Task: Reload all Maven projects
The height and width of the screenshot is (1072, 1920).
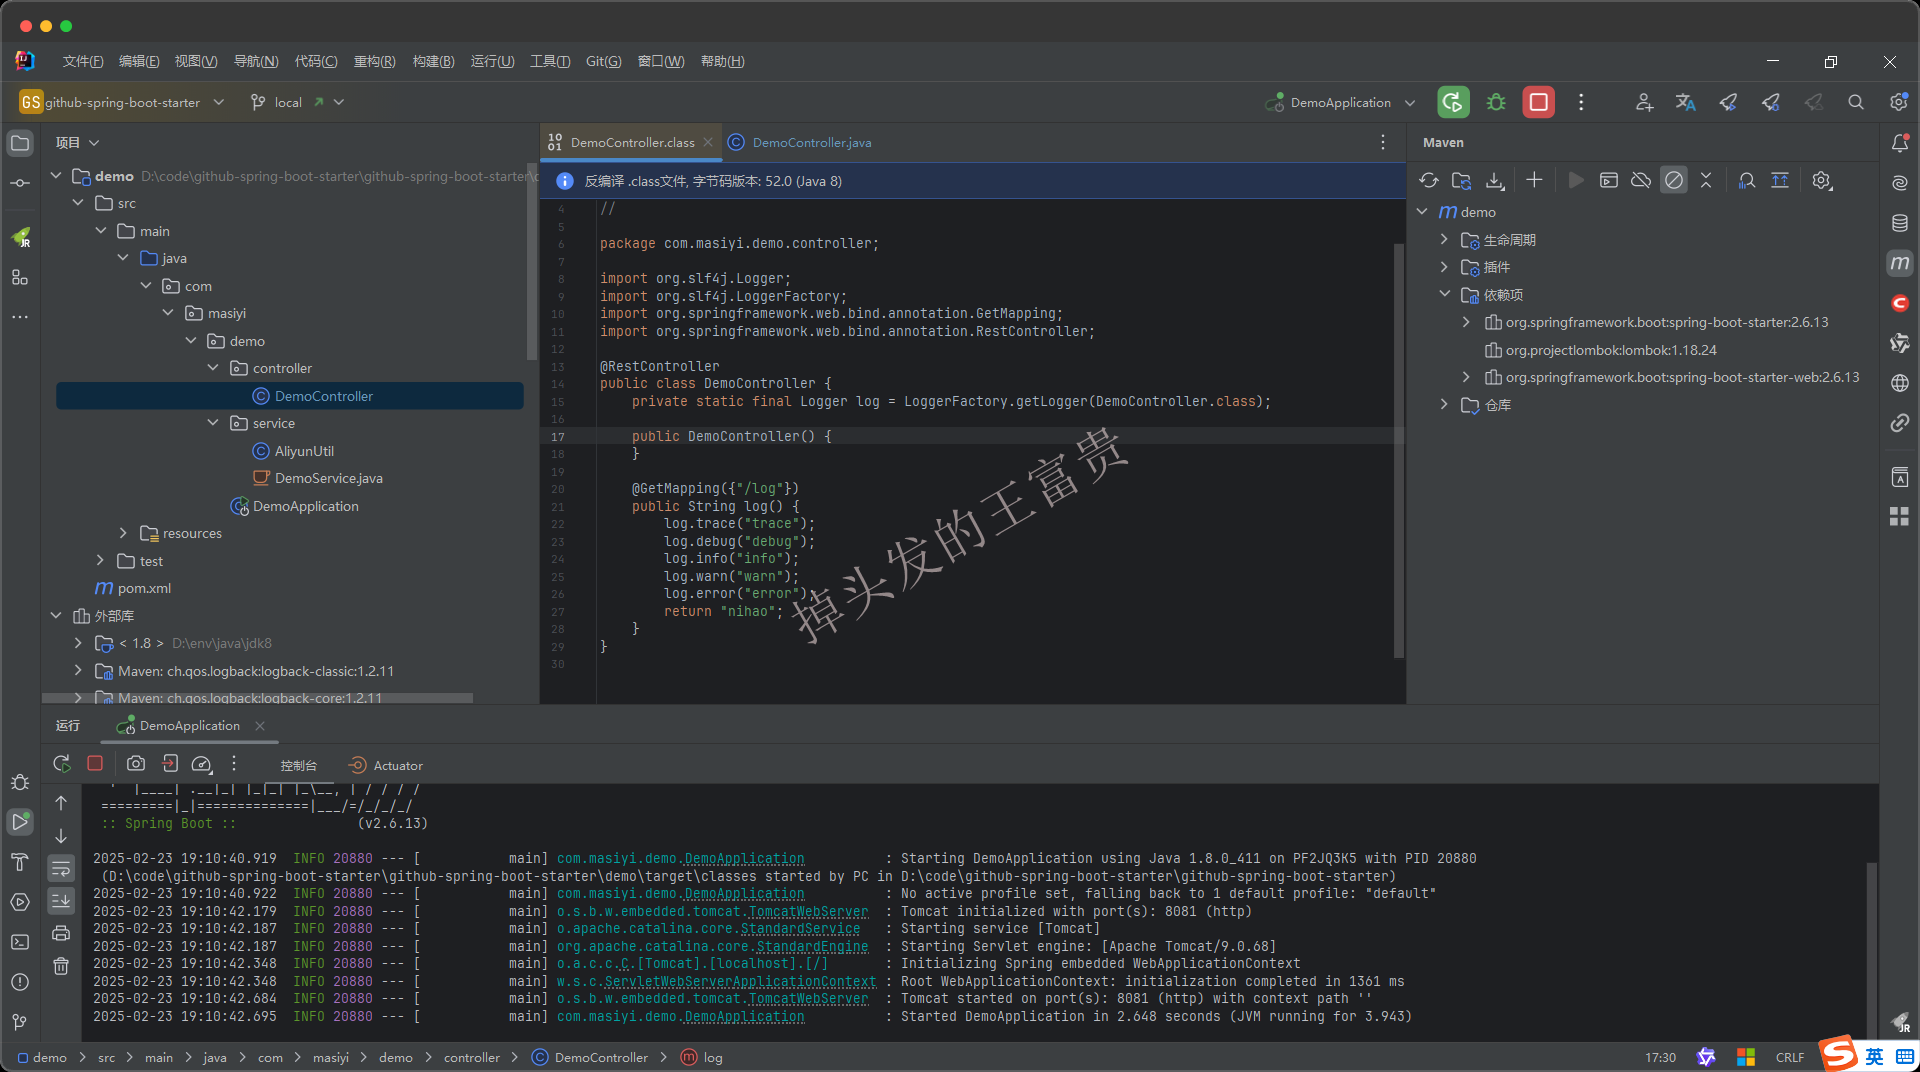Action: pyautogui.click(x=1429, y=181)
